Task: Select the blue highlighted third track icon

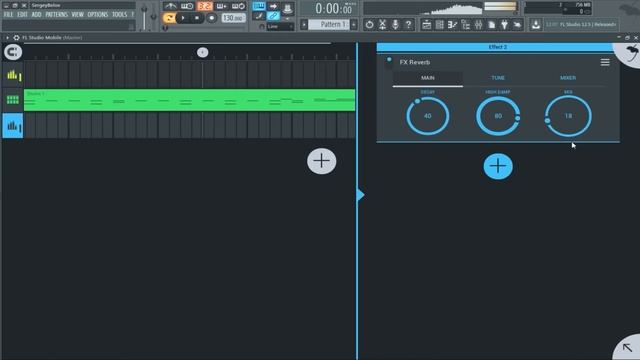Action: [13, 126]
